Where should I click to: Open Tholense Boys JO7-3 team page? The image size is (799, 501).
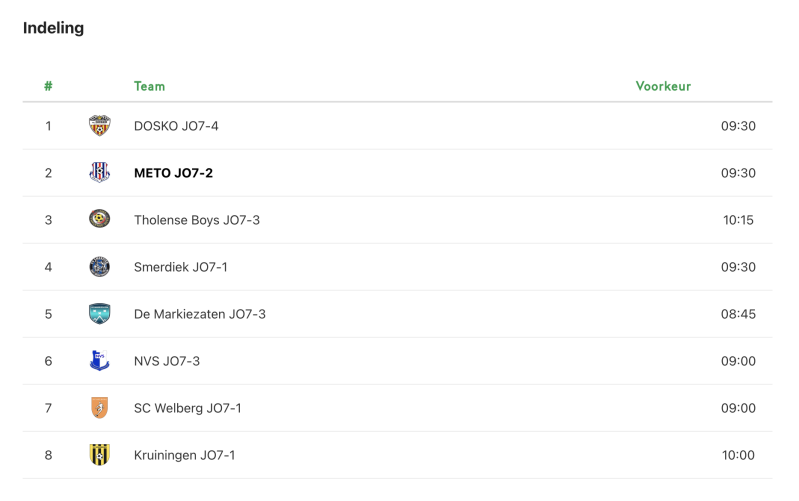(196, 220)
